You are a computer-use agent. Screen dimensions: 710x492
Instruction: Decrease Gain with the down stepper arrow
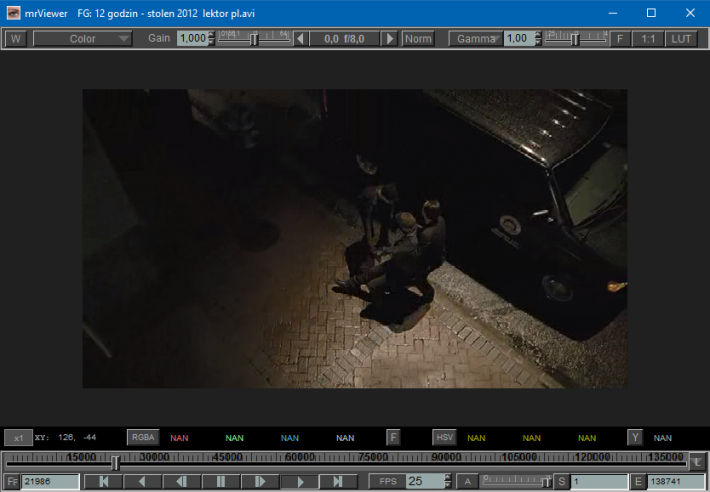point(211,42)
